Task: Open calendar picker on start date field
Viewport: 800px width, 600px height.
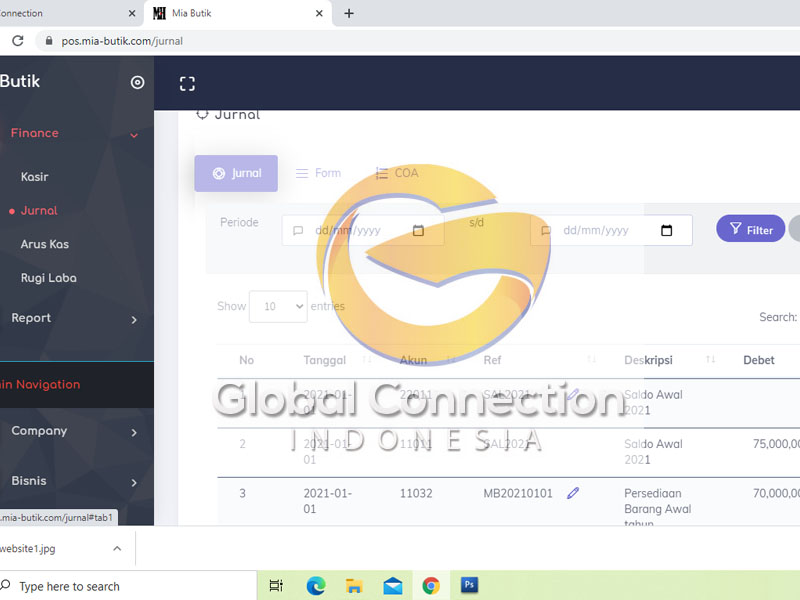Action: point(418,231)
